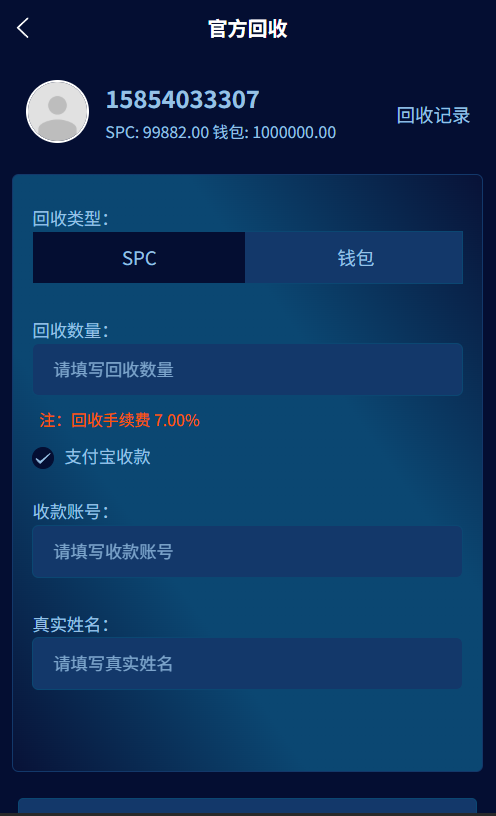
Task: Click the 支付宝收款 label text
Action: (x=108, y=457)
